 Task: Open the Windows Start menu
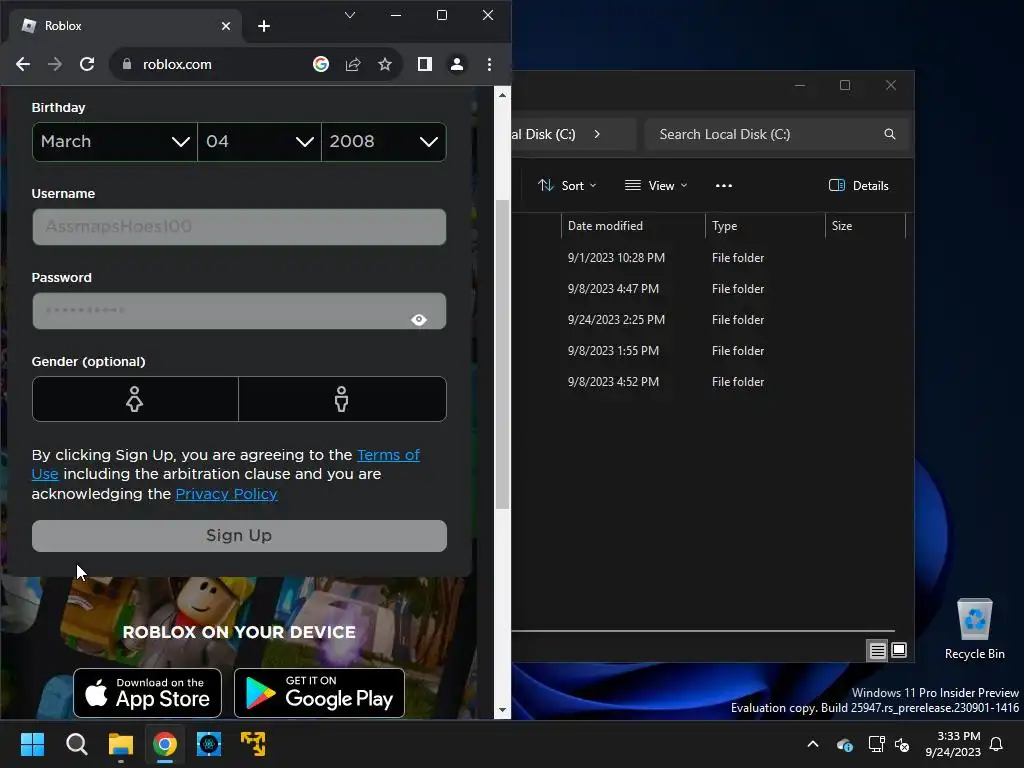32,744
